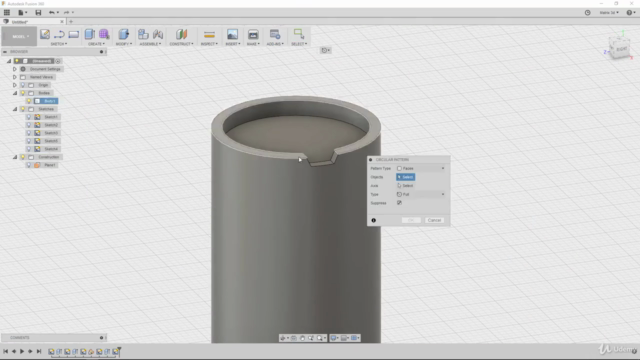Open the INSPECT menu
640x360 pixels.
pyautogui.click(x=209, y=44)
